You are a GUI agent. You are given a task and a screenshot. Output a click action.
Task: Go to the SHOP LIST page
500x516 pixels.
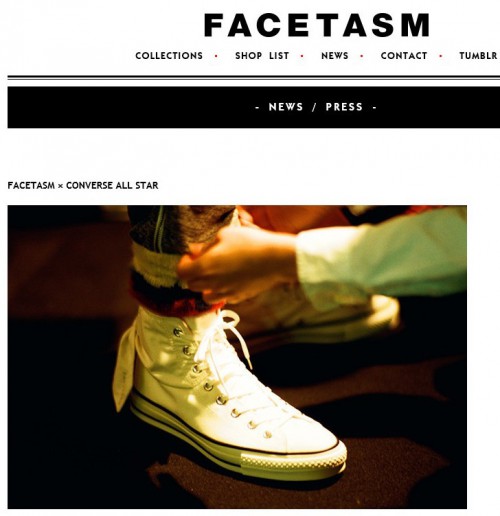262,56
